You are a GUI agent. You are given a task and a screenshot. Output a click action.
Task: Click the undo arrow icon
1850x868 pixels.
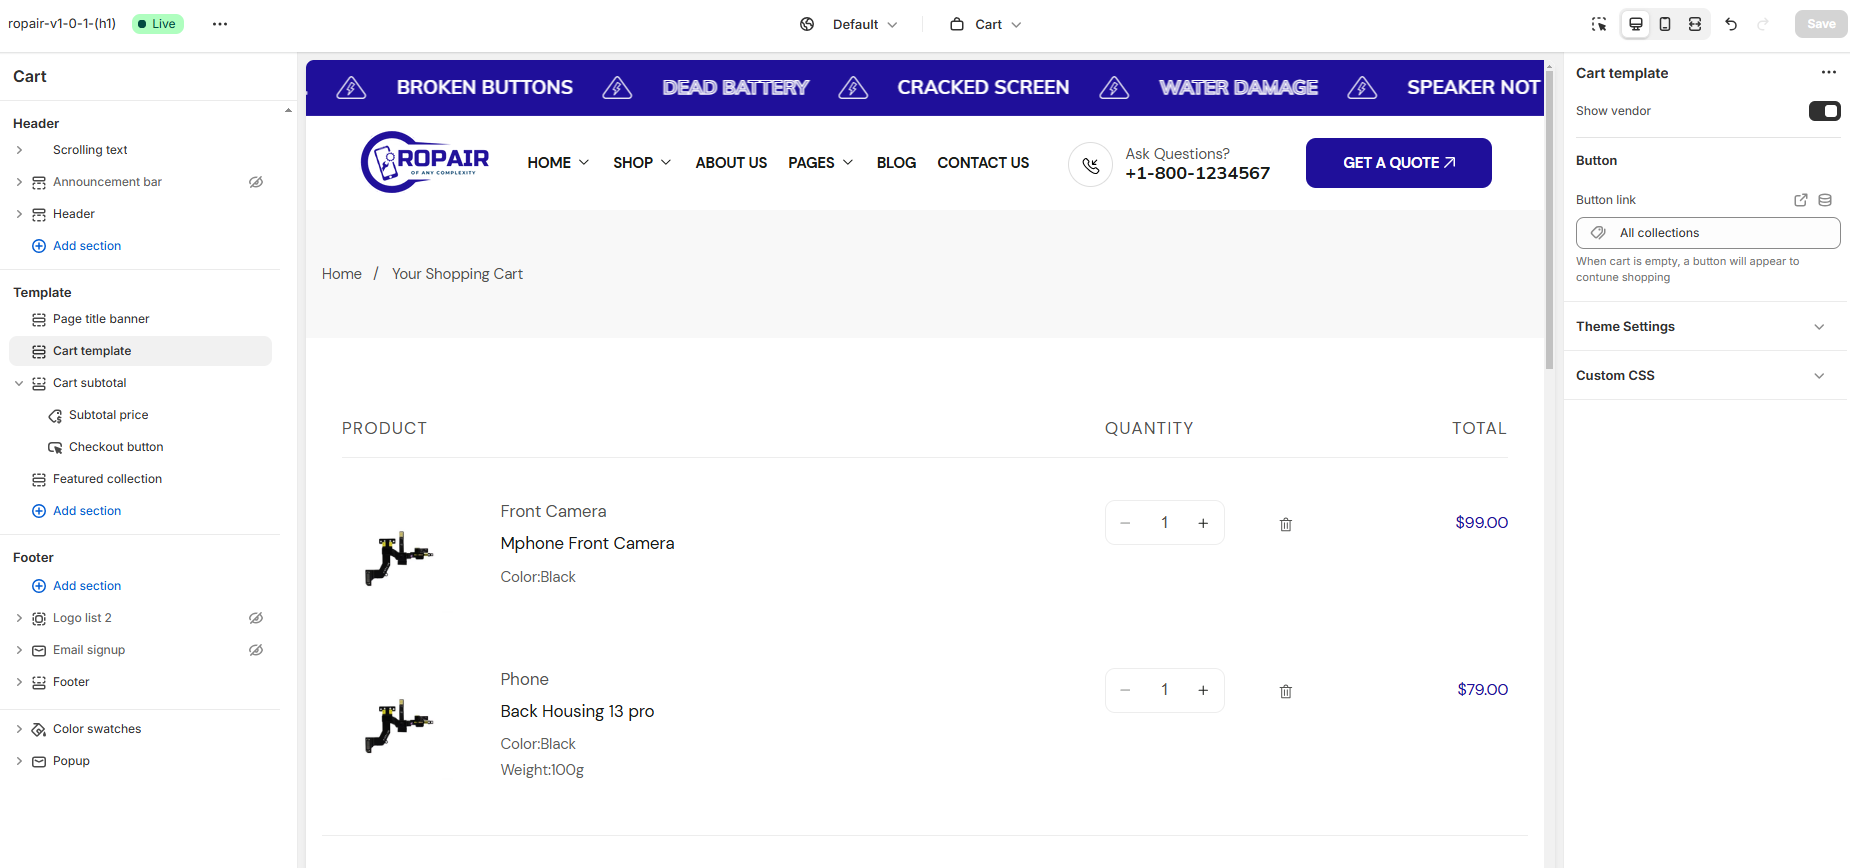pyautogui.click(x=1731, y=24)
